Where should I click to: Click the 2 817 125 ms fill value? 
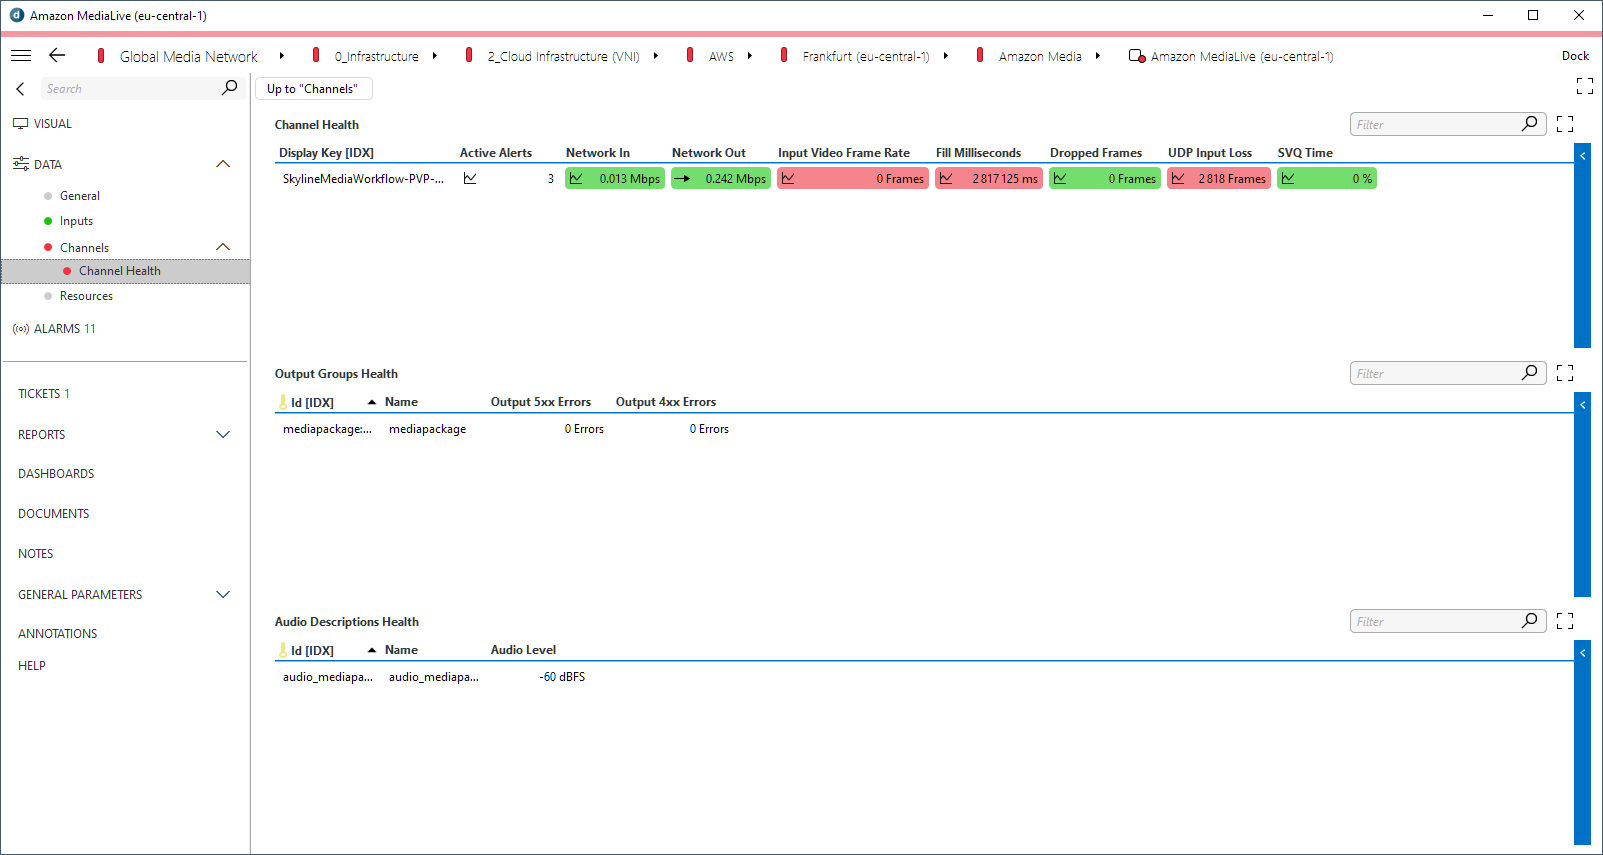pyautogui.click(x=1005, y=179)
